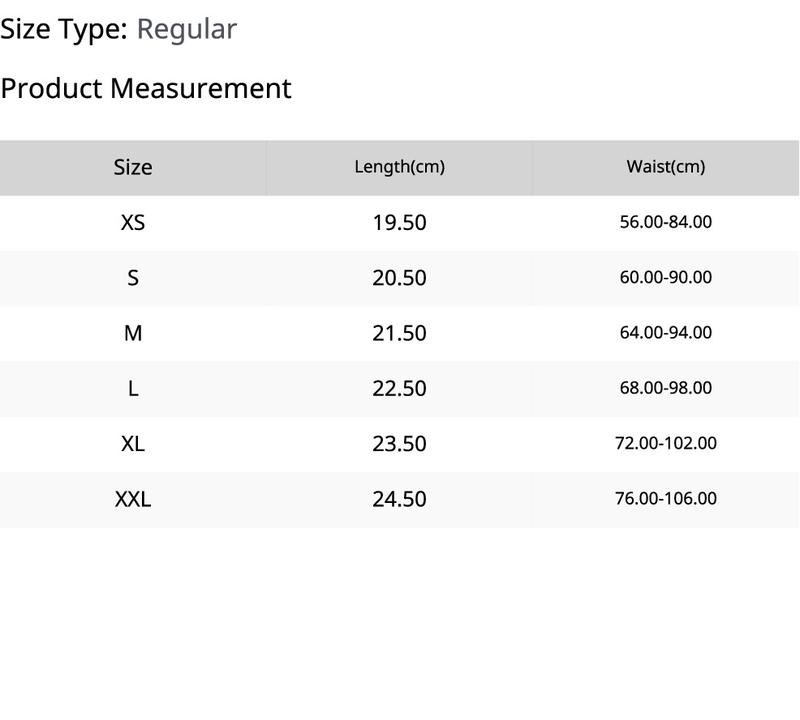Screen dimensions: 800x720
Task: Click the 72.00-102.00 waist value
Action: click(x=666, y=443)
